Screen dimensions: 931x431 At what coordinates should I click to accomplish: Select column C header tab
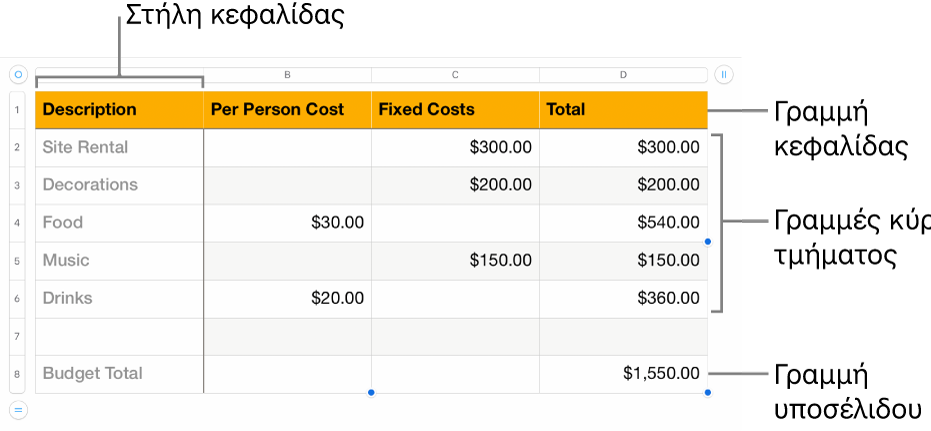pos(455,75)
